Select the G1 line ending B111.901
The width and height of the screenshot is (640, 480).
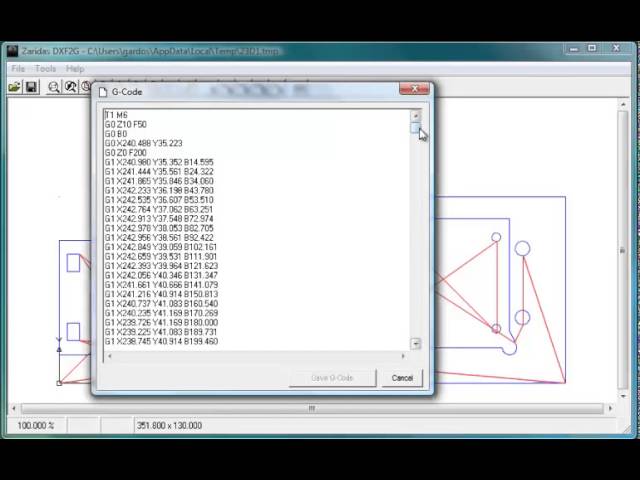click(161, 256)
